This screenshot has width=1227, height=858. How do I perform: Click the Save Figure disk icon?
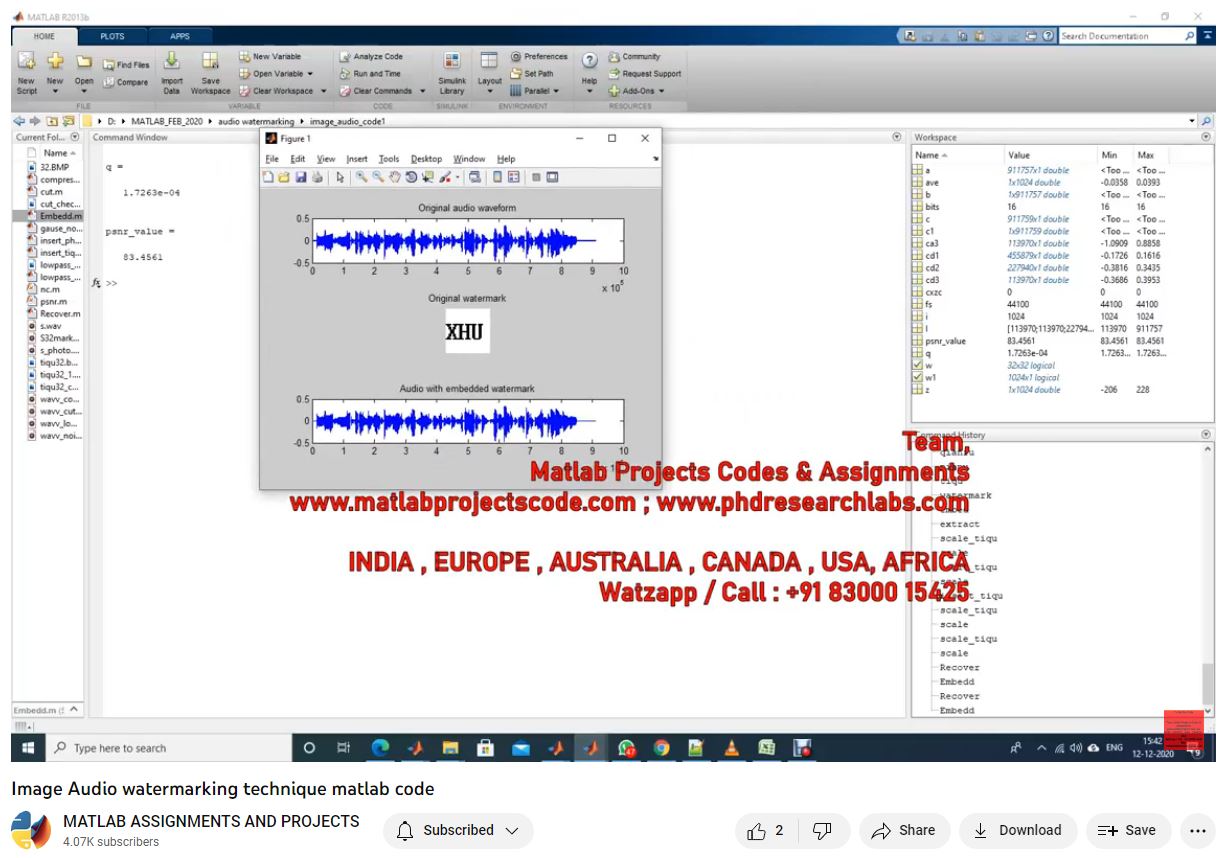300,177
